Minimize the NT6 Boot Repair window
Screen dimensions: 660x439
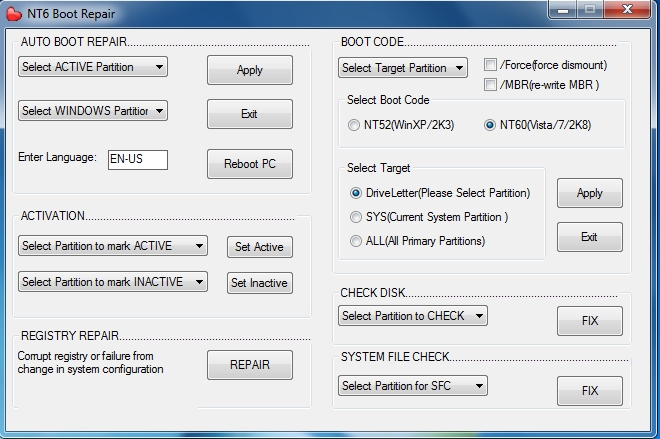pos(563,10)
